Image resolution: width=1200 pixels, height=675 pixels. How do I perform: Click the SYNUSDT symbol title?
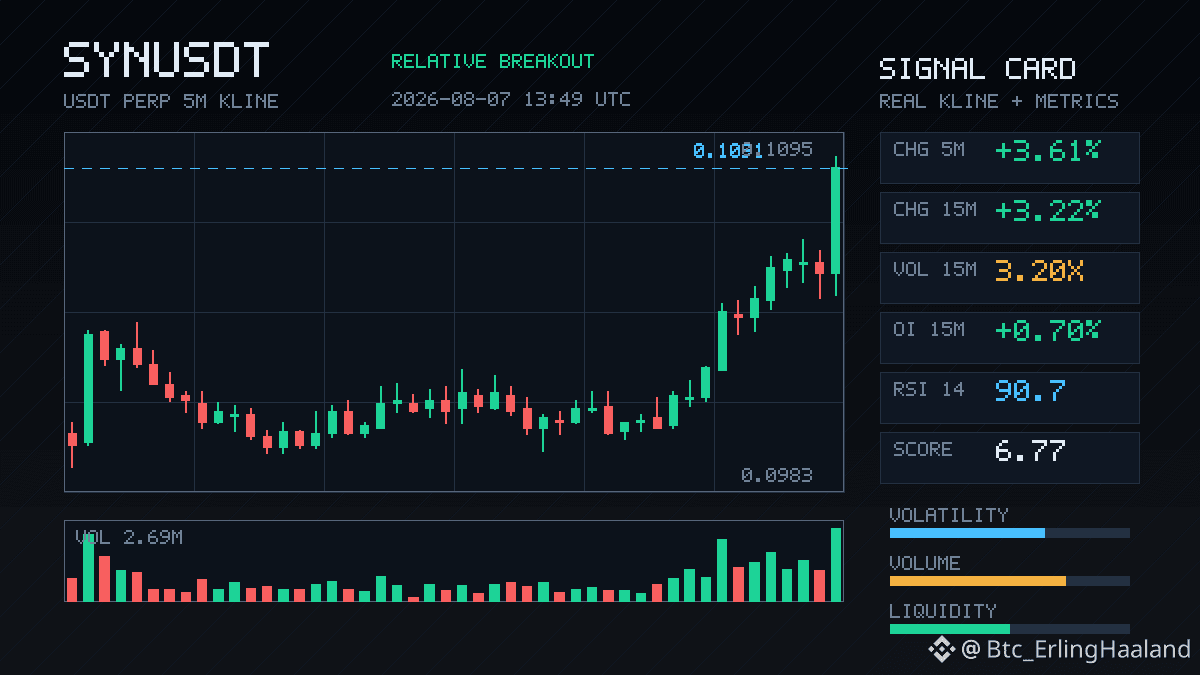point(166,61)
